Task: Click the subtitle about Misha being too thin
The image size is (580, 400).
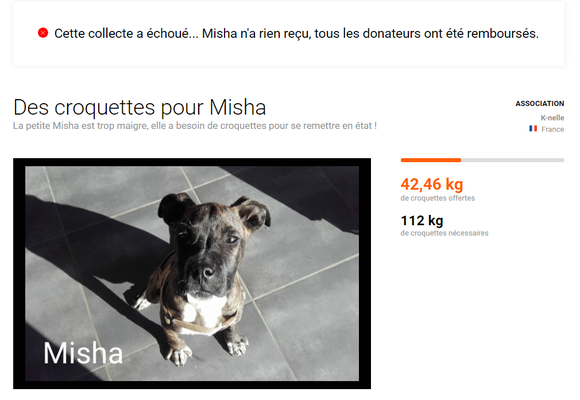Action: pyautogui.click(x=195, y=126)
